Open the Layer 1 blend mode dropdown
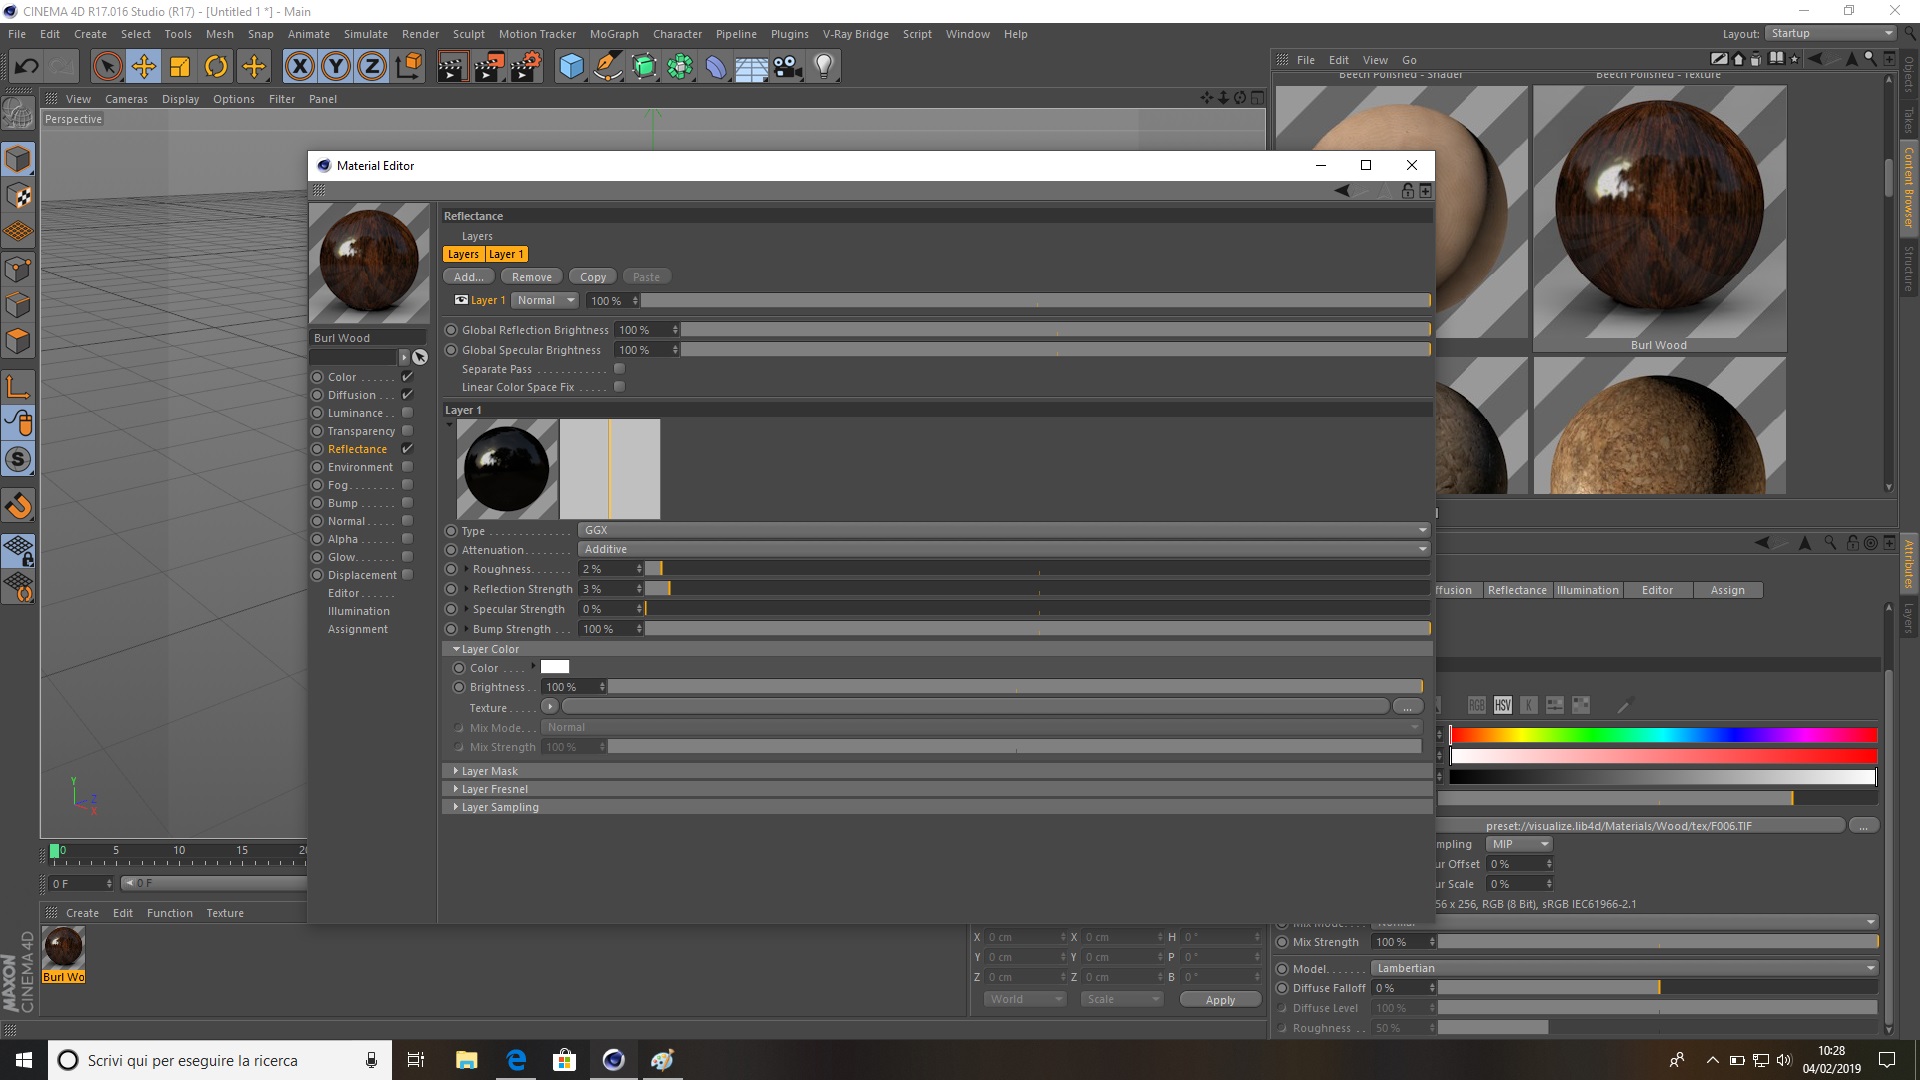The height and width of the screenshot is (1080, 1920). tap(545, 300)
